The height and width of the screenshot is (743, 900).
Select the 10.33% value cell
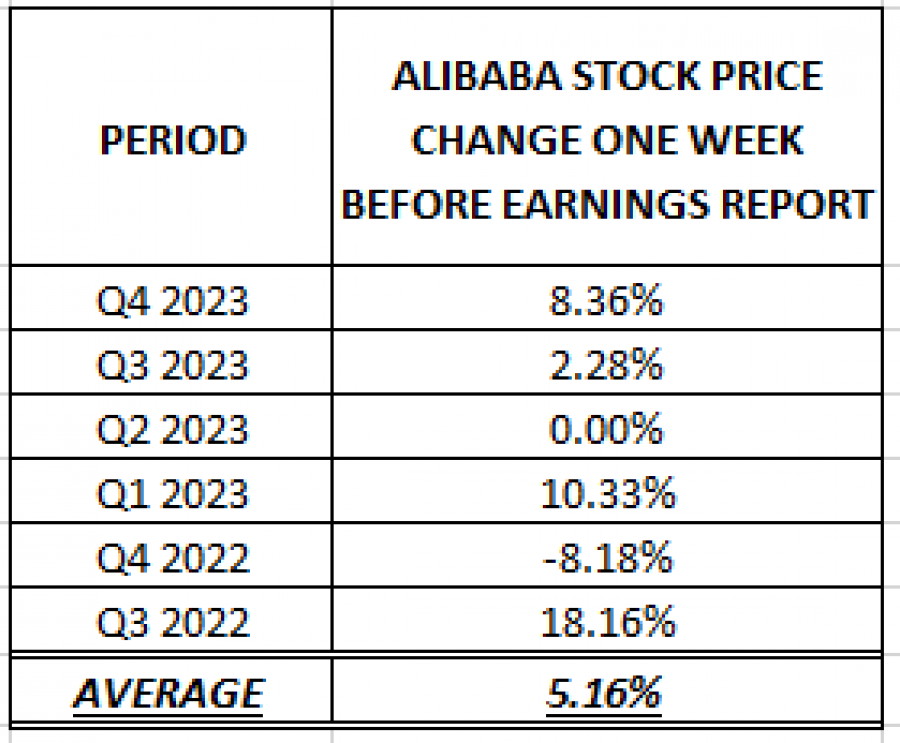pos(607,490)
